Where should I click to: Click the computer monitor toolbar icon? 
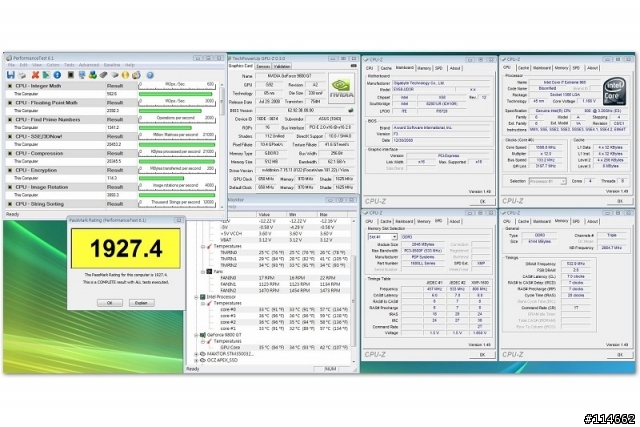point(82,75)
